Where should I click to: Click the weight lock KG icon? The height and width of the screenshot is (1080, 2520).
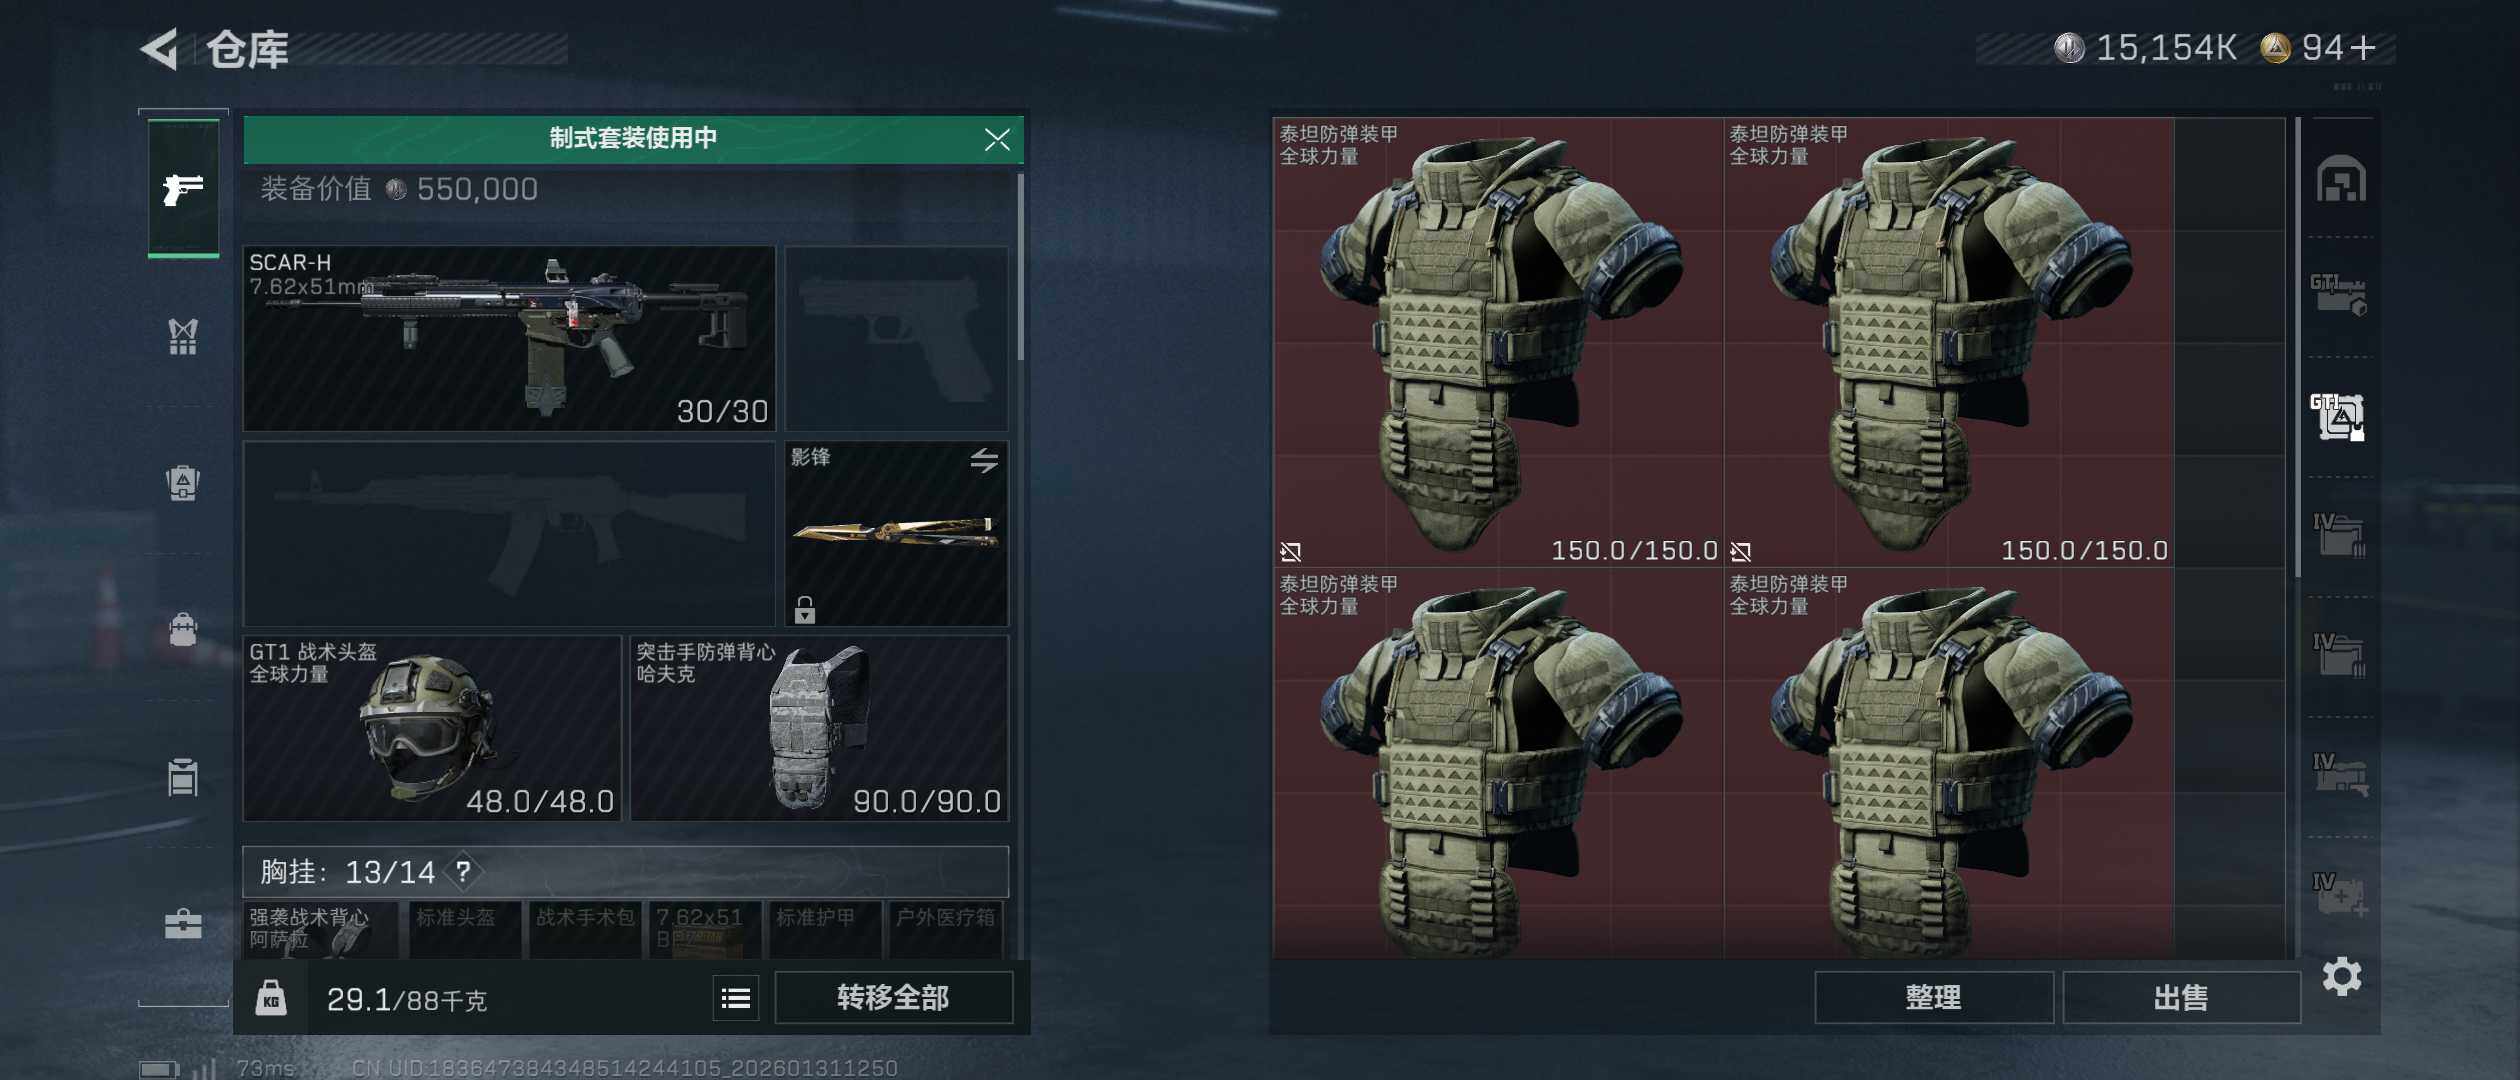click(x=271, y=998)
